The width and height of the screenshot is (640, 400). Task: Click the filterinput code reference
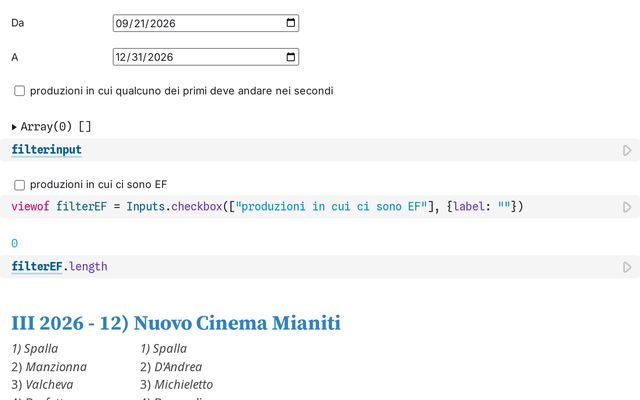pyautogui.click(x=47, y=150)
